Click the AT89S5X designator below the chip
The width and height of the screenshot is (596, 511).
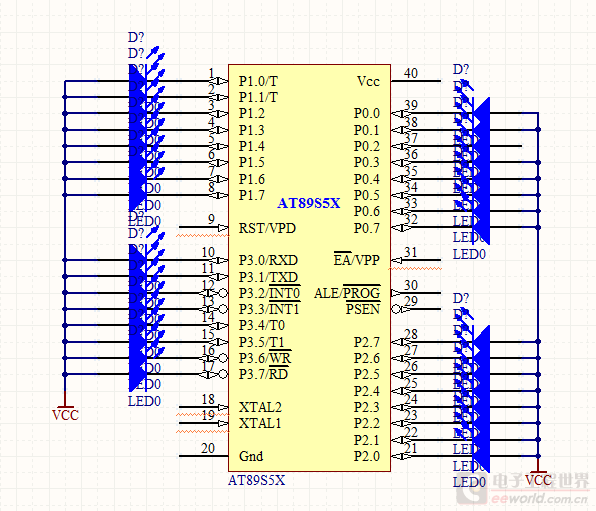[257, 480]
